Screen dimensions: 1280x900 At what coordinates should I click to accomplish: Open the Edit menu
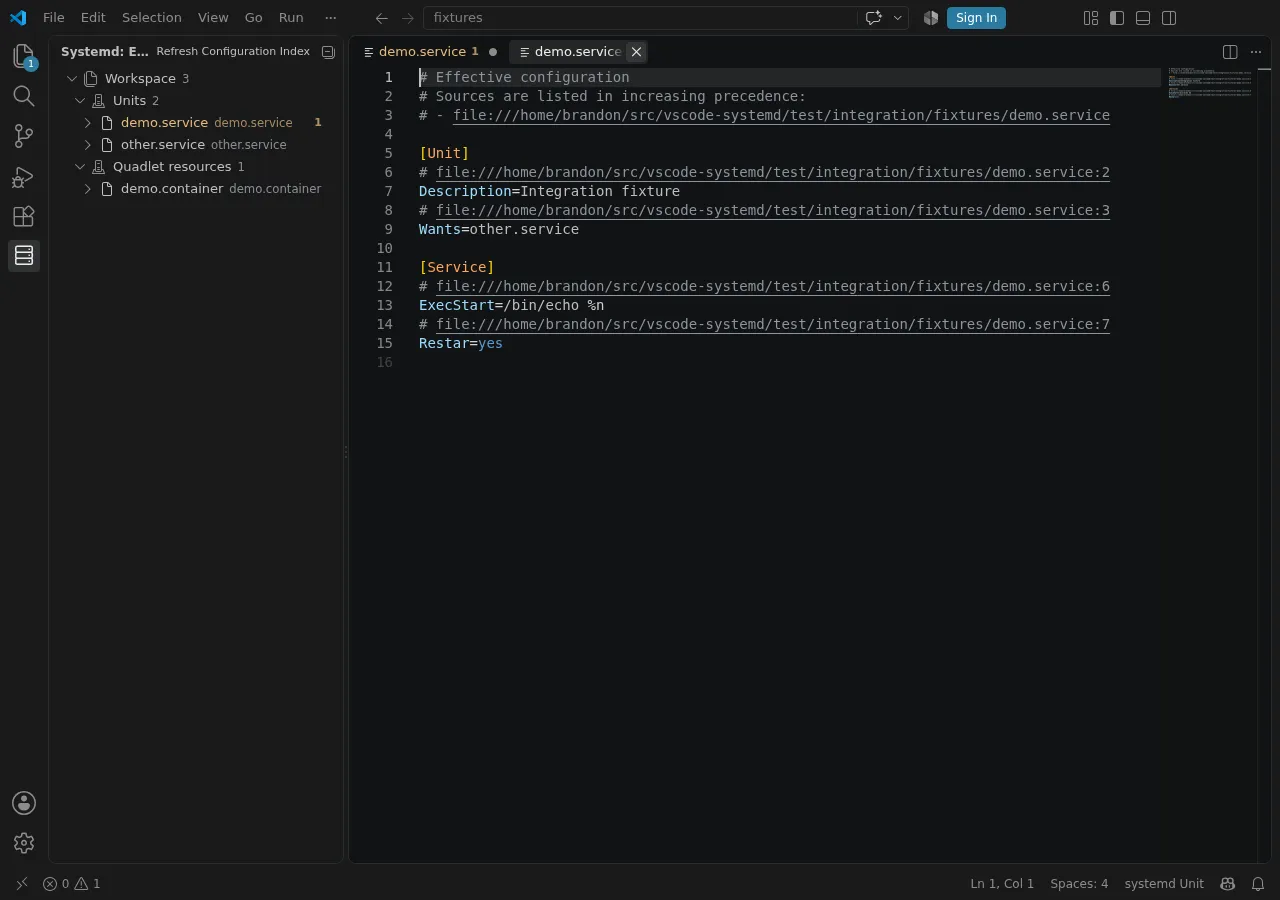tap(93, 18)
